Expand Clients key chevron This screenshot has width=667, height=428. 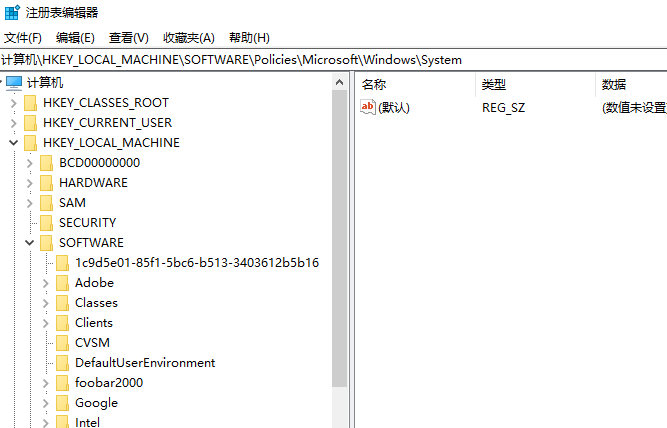pyautogui.click(x=46, y=323)
